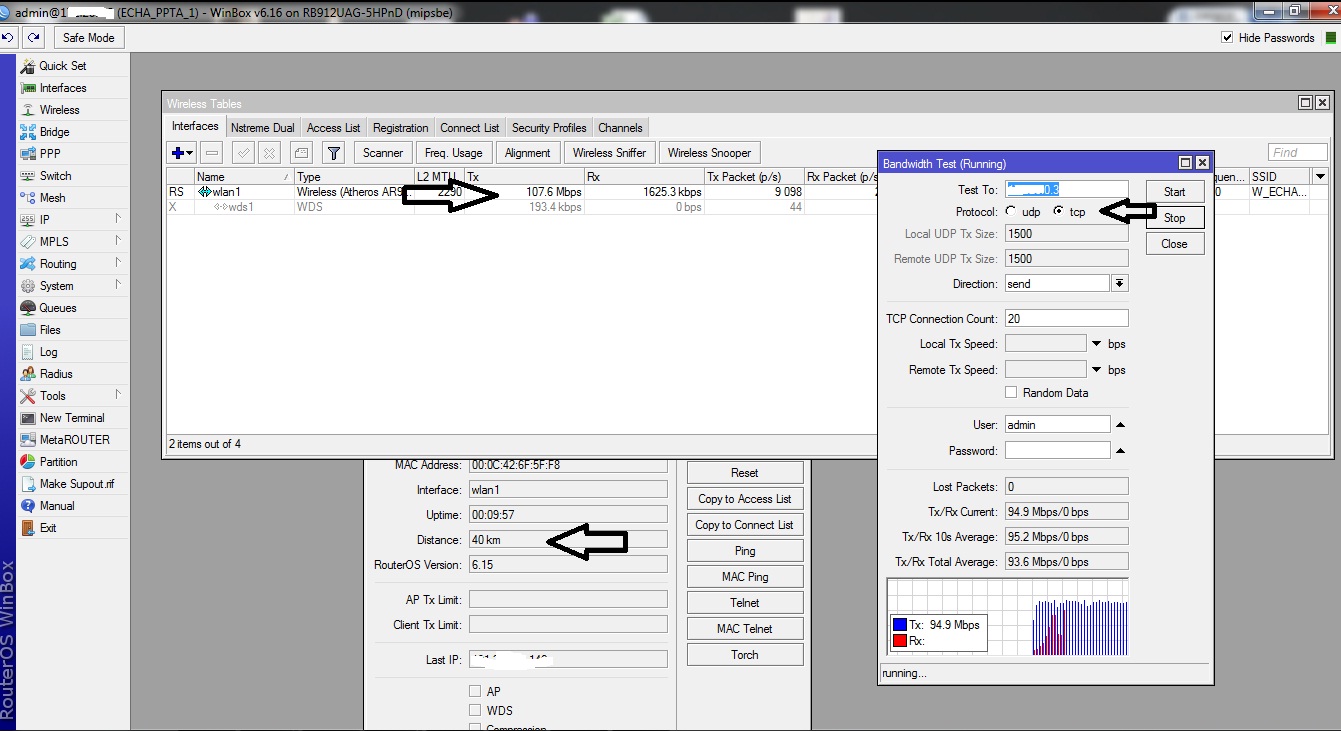Open Quick Set from the sidebar

62,66
